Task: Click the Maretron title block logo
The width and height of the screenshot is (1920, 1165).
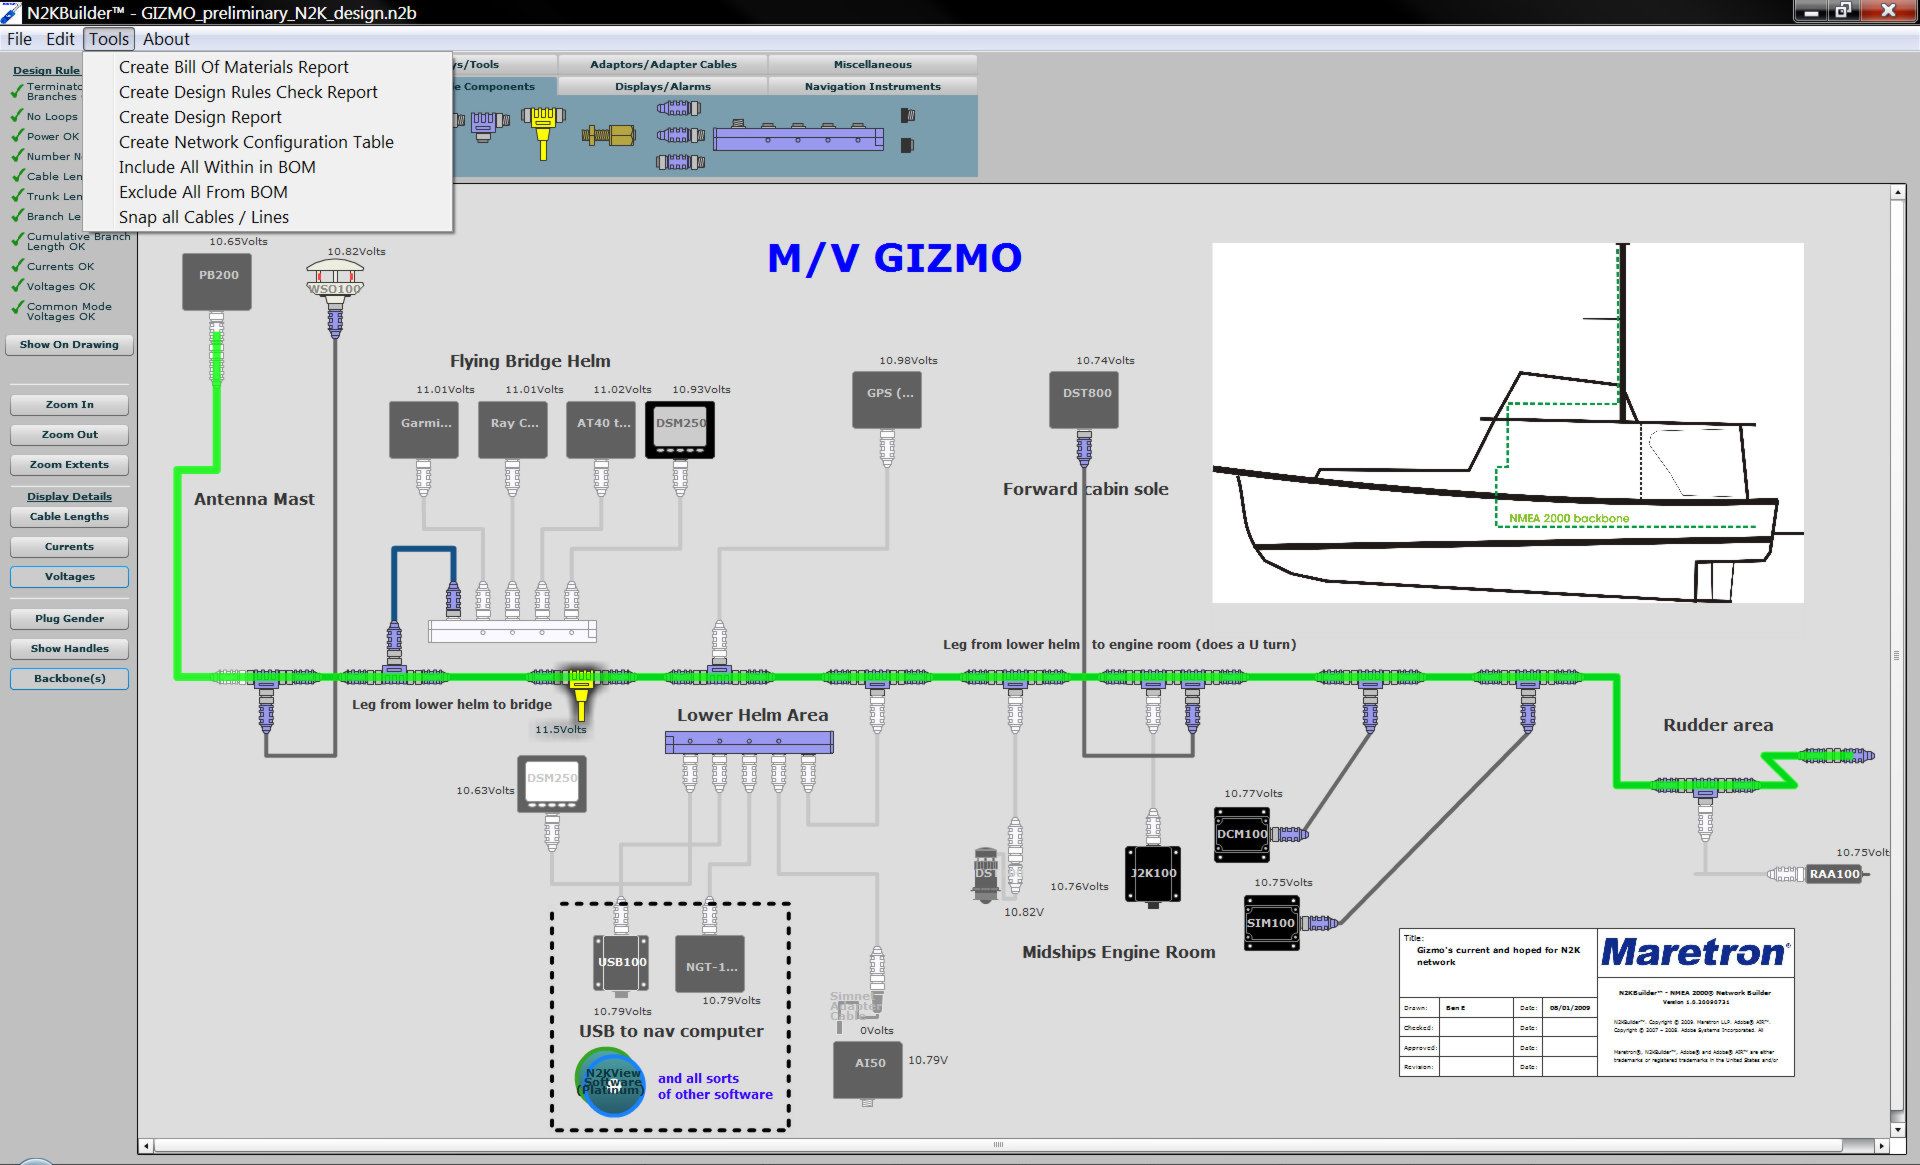Action: 1695,952
